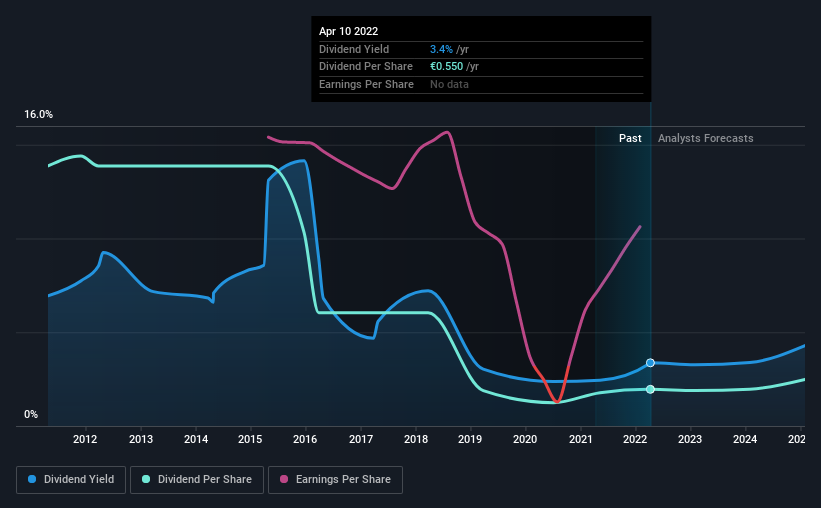The height and width of the screenshot is (508, 821).
Task: Click the 2024 x-axis year label
Action: [x=745, y=439]
